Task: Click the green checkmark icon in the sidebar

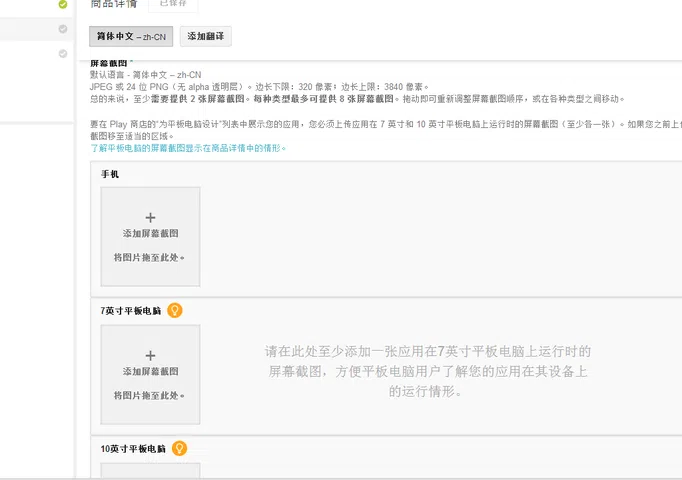Action: pyautogui.click(x=63, y=4)
